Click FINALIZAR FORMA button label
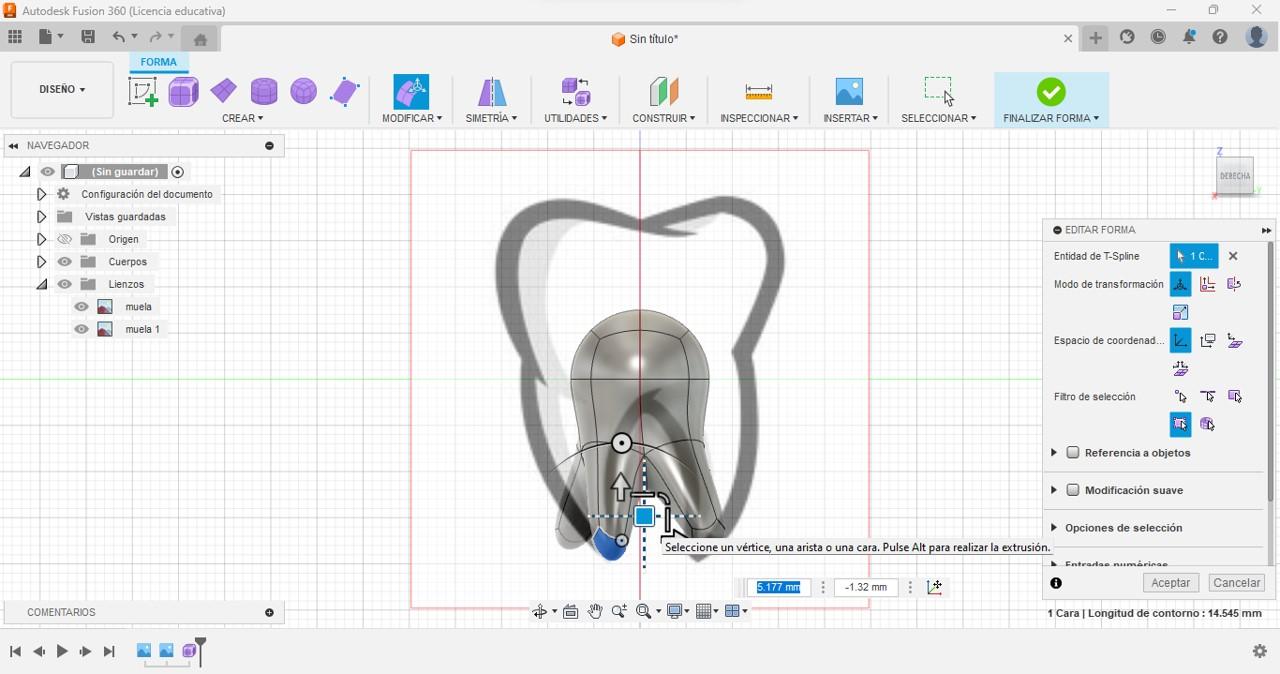Screen dimensions: 1280x674 (1051, 118)
